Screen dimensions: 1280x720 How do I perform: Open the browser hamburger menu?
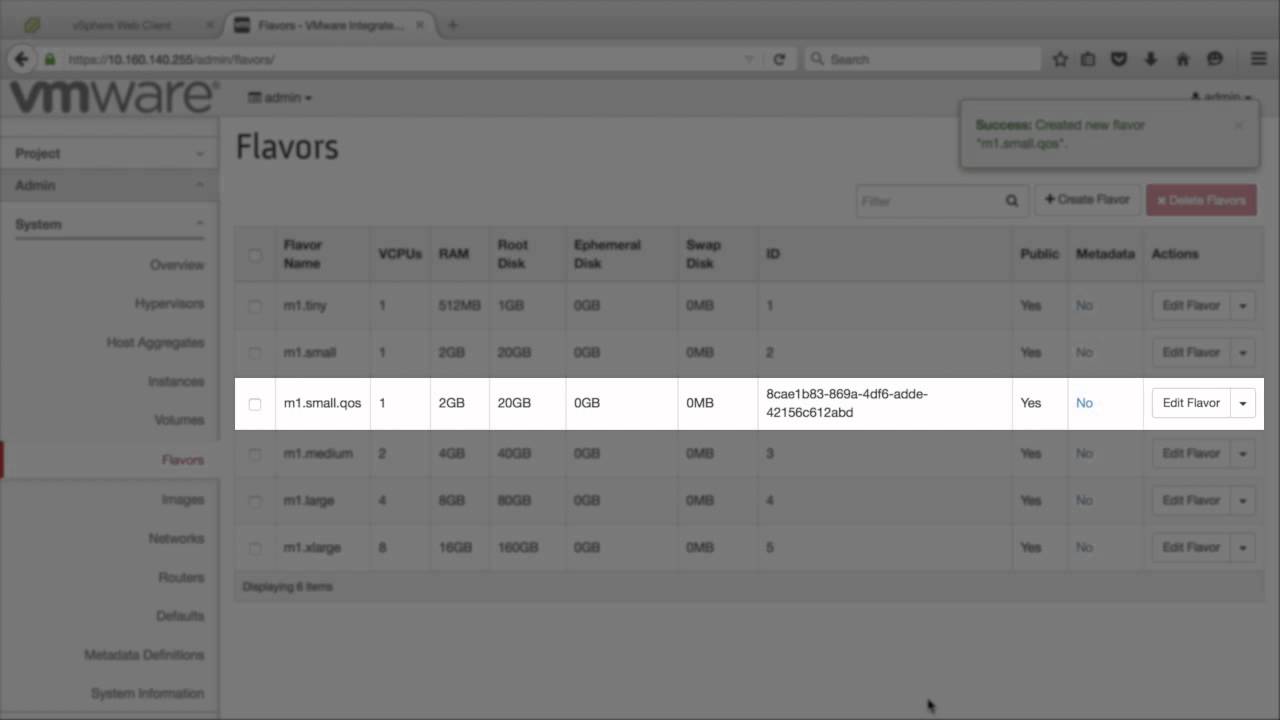coord(1259,59)
